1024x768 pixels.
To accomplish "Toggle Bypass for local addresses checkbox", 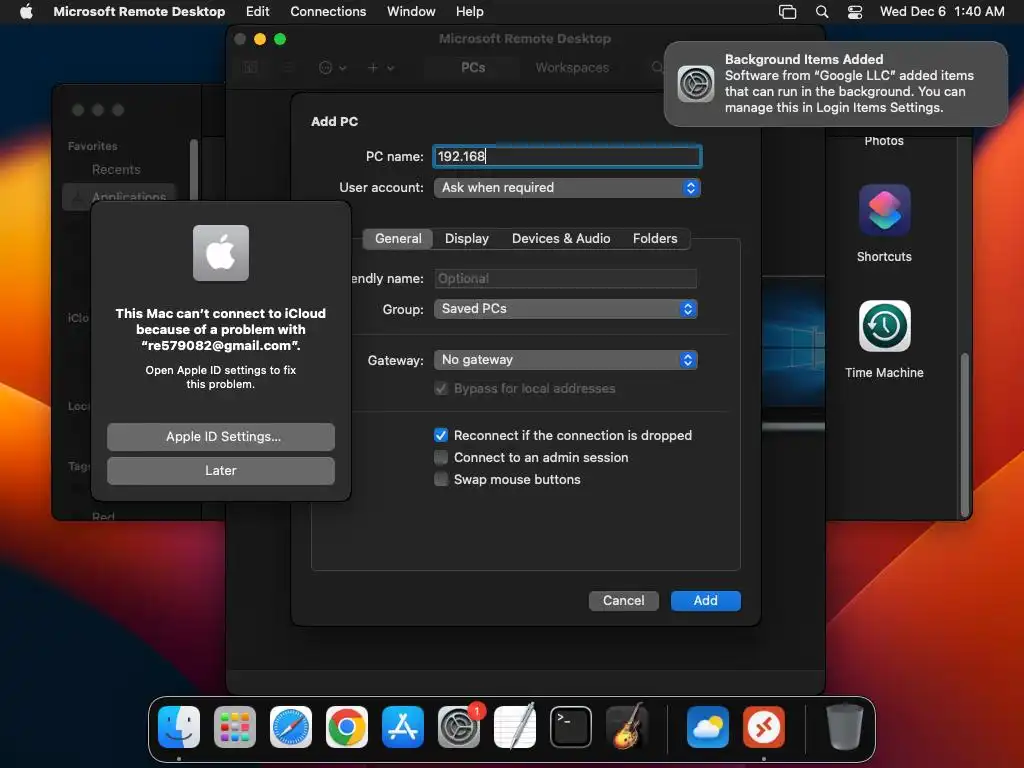I will (441, 389).
